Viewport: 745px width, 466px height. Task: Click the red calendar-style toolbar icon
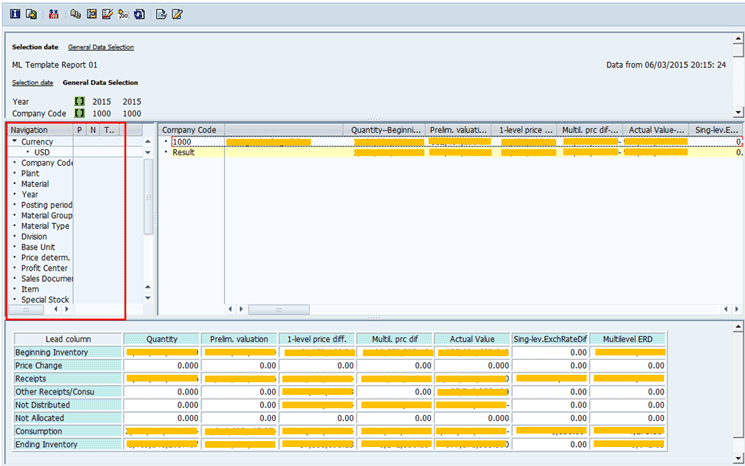54,14
